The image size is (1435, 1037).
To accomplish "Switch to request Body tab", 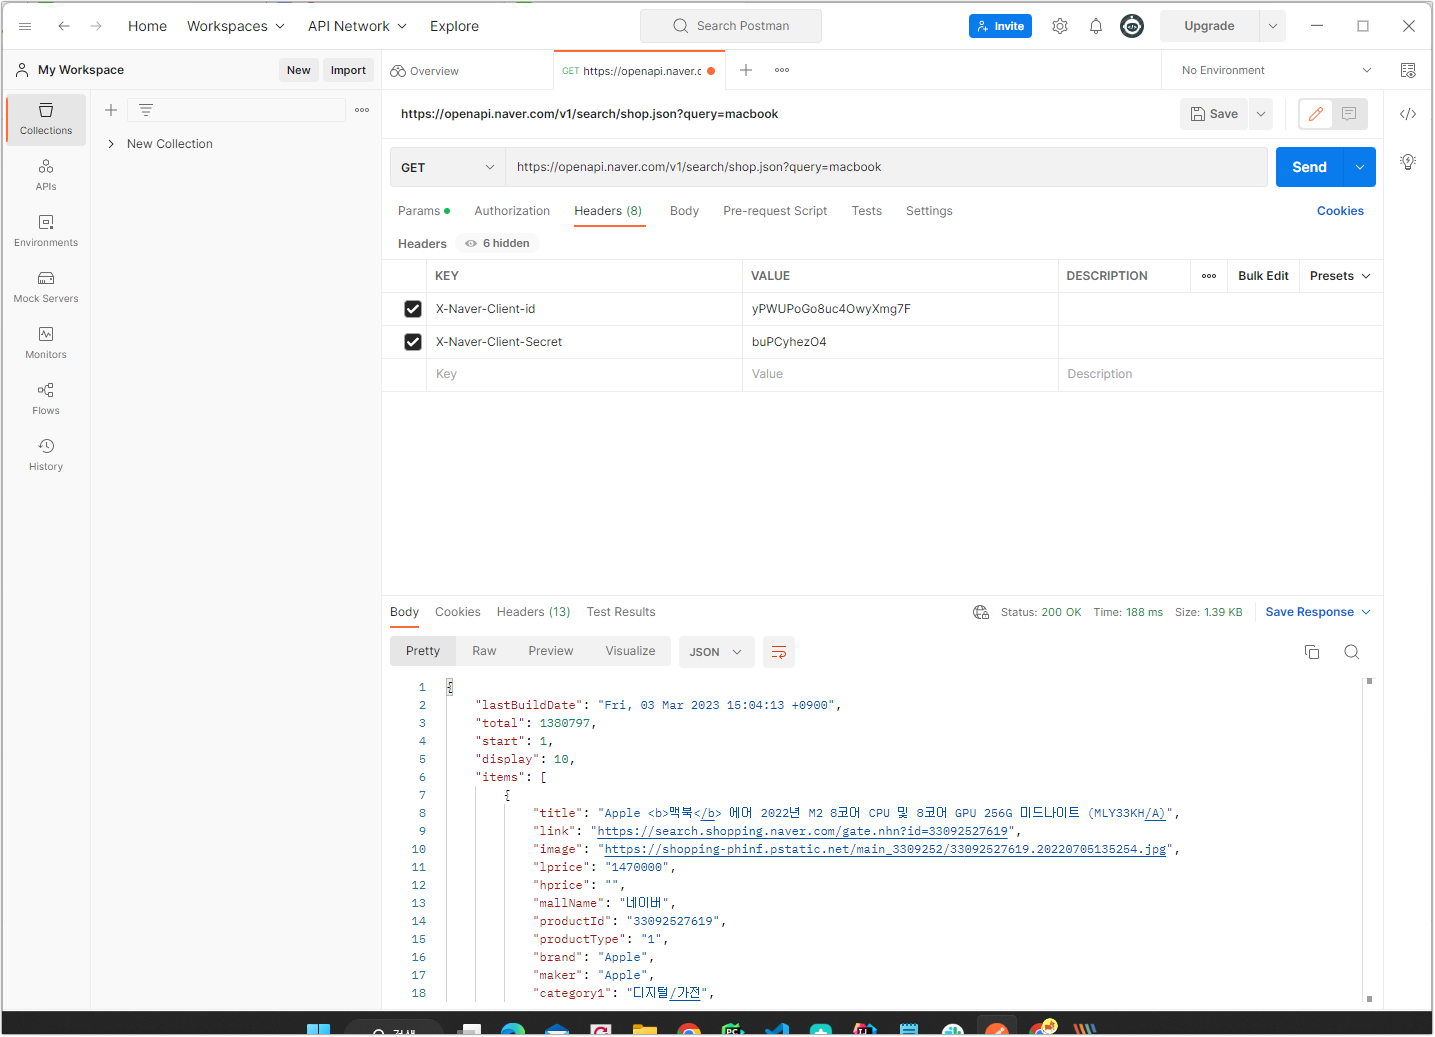I will point(684,211).
